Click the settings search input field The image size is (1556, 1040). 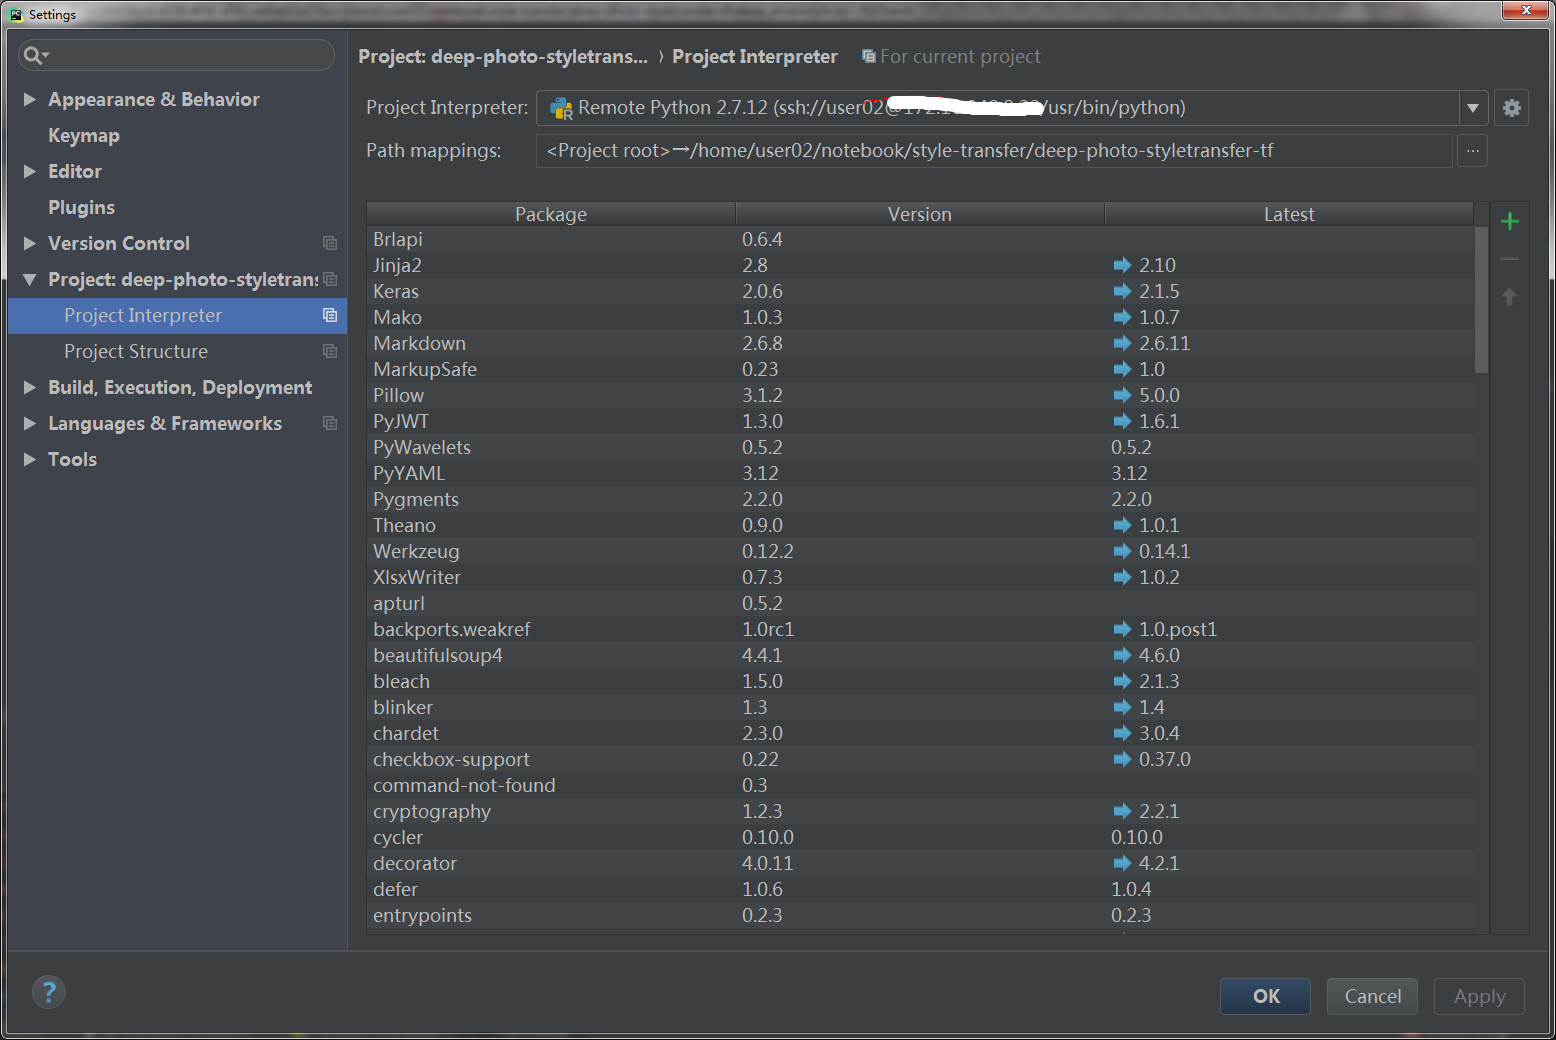tap(177, 55)
